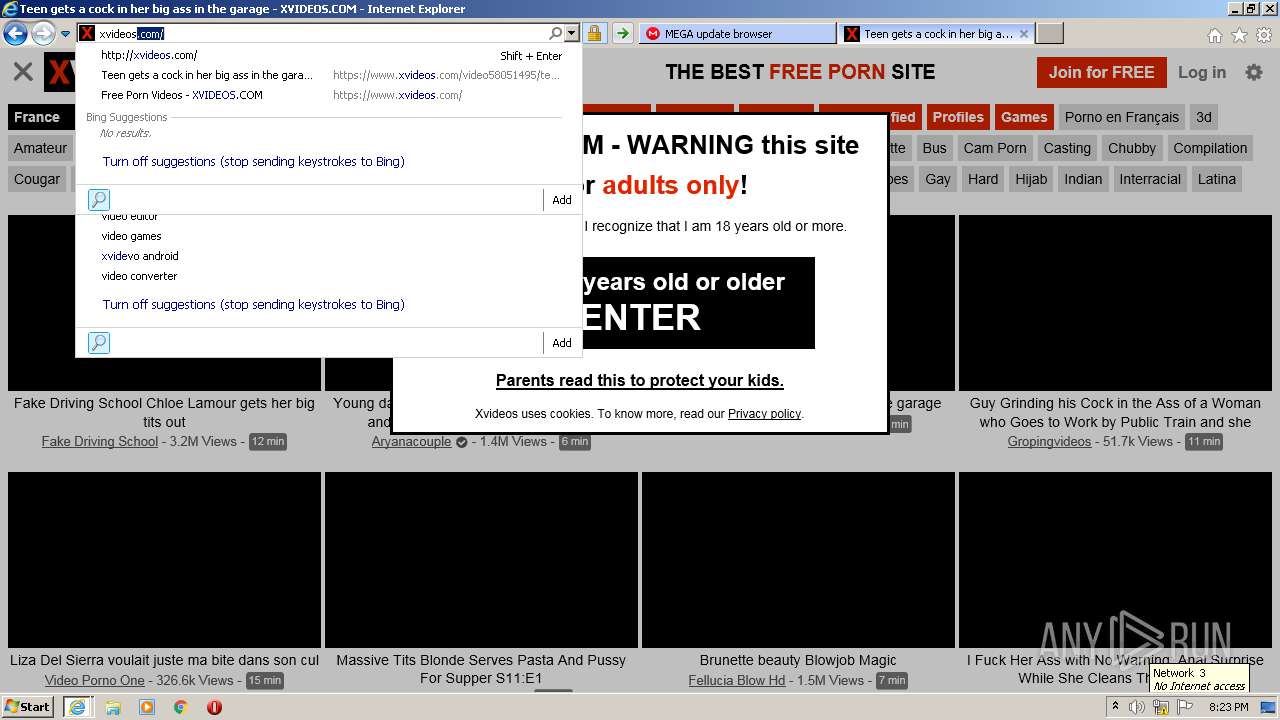Choose the 'Free Porn Videos - XVIDEOS.COM' history entry

[x=329, y=95]
